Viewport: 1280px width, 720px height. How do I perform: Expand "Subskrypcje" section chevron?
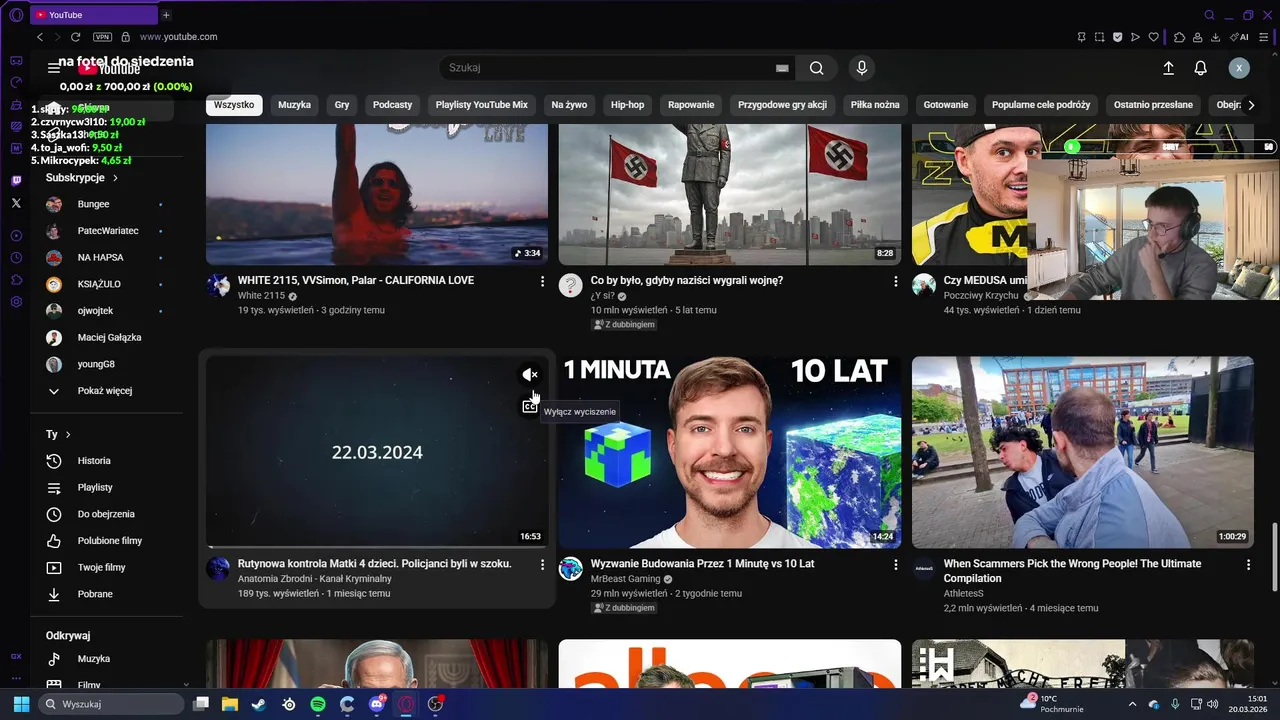click(x=115, y=178)
